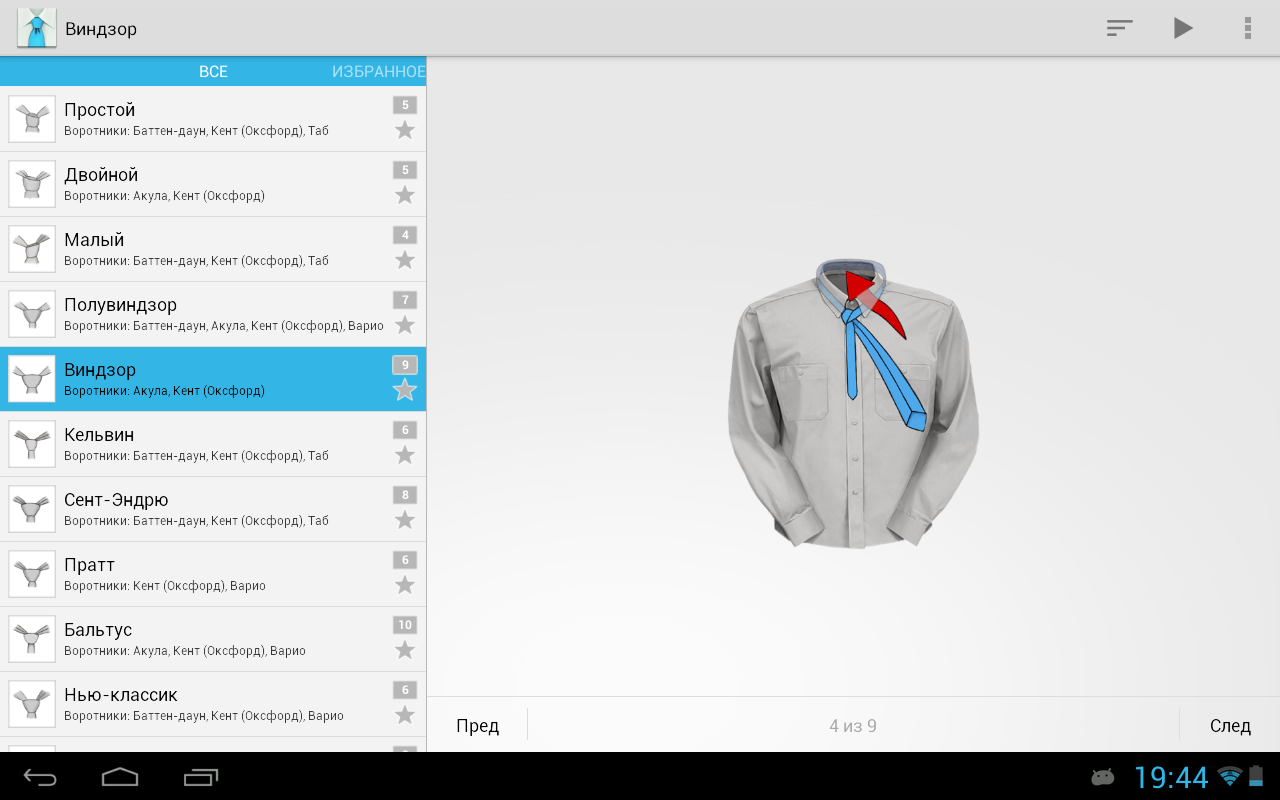Tap the Android debug icon in status bar

click(1103, 777)
